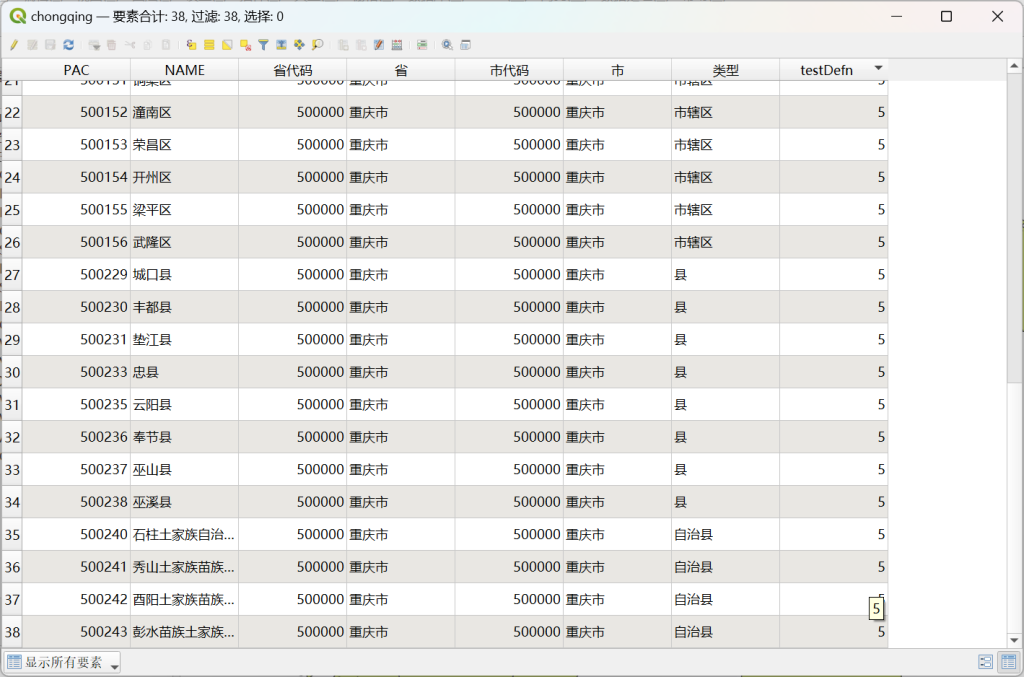This screenshot has height=677, width=1024.
Task: Copy selected rows to clipboard
Action: [148, 45]
